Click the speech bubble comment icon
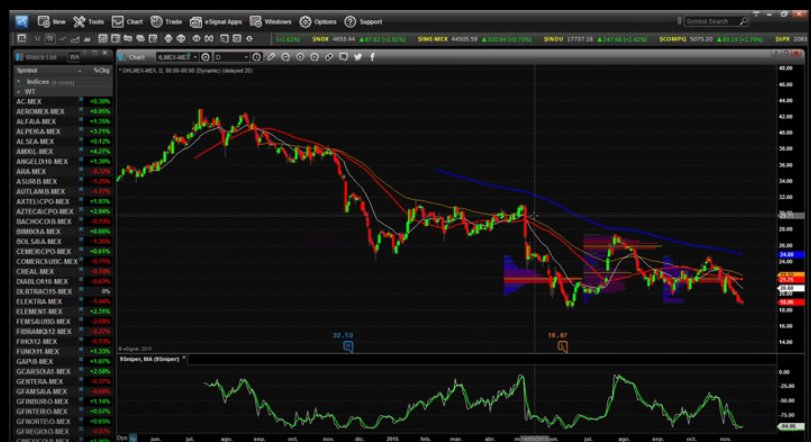Image resolution: width=811 pixels, height=442 pixels. click(343, 57)
